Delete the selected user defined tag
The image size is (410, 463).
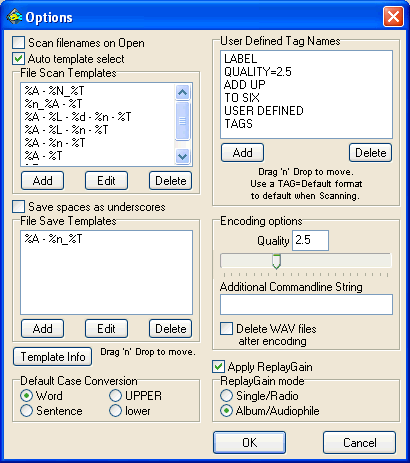click(x=370, y=153)
